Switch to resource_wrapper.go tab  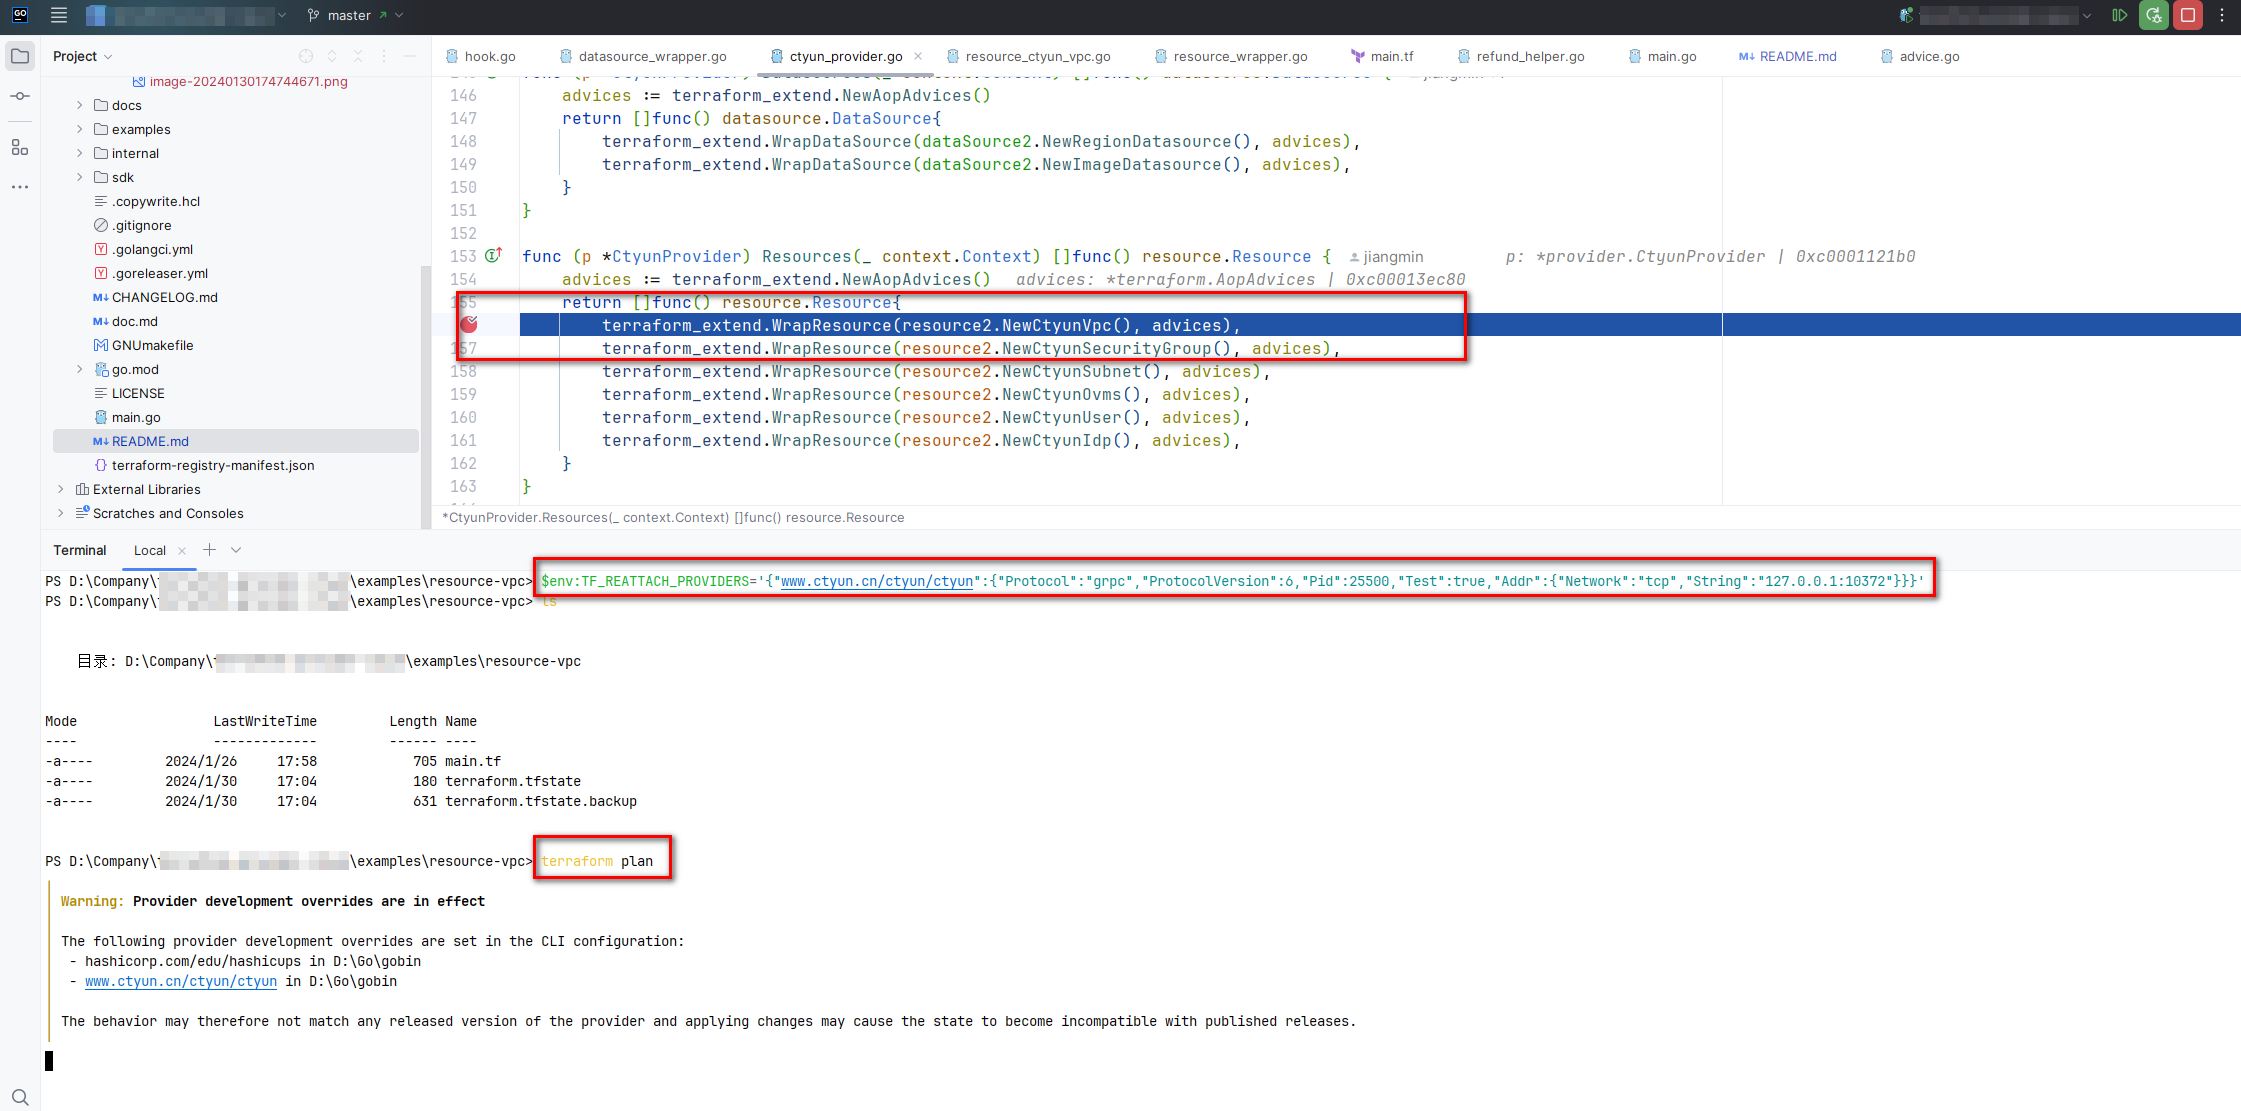[x=1231, y=56]
